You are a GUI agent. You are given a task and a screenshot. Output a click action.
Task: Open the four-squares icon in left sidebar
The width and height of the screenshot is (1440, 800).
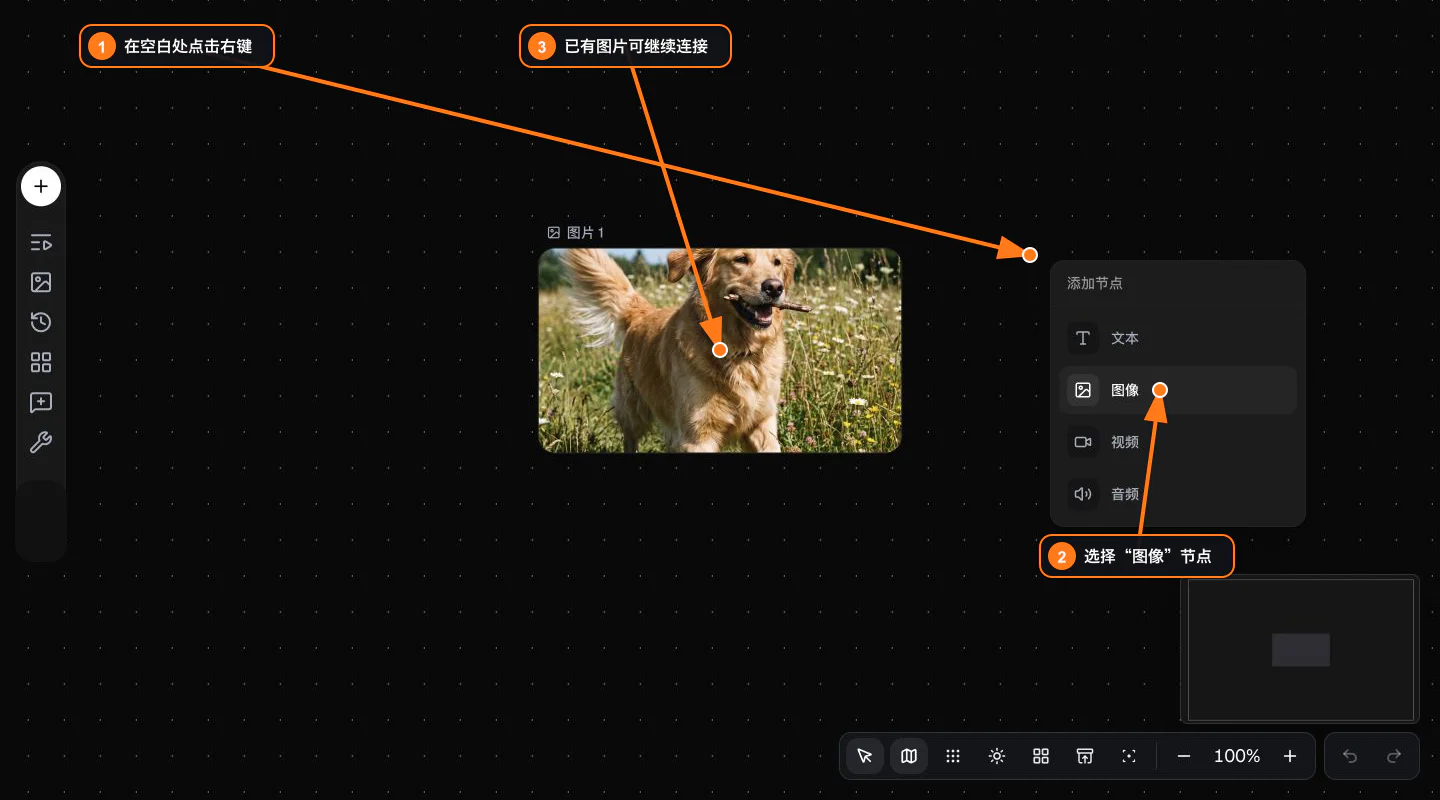(x=41, y=362)
